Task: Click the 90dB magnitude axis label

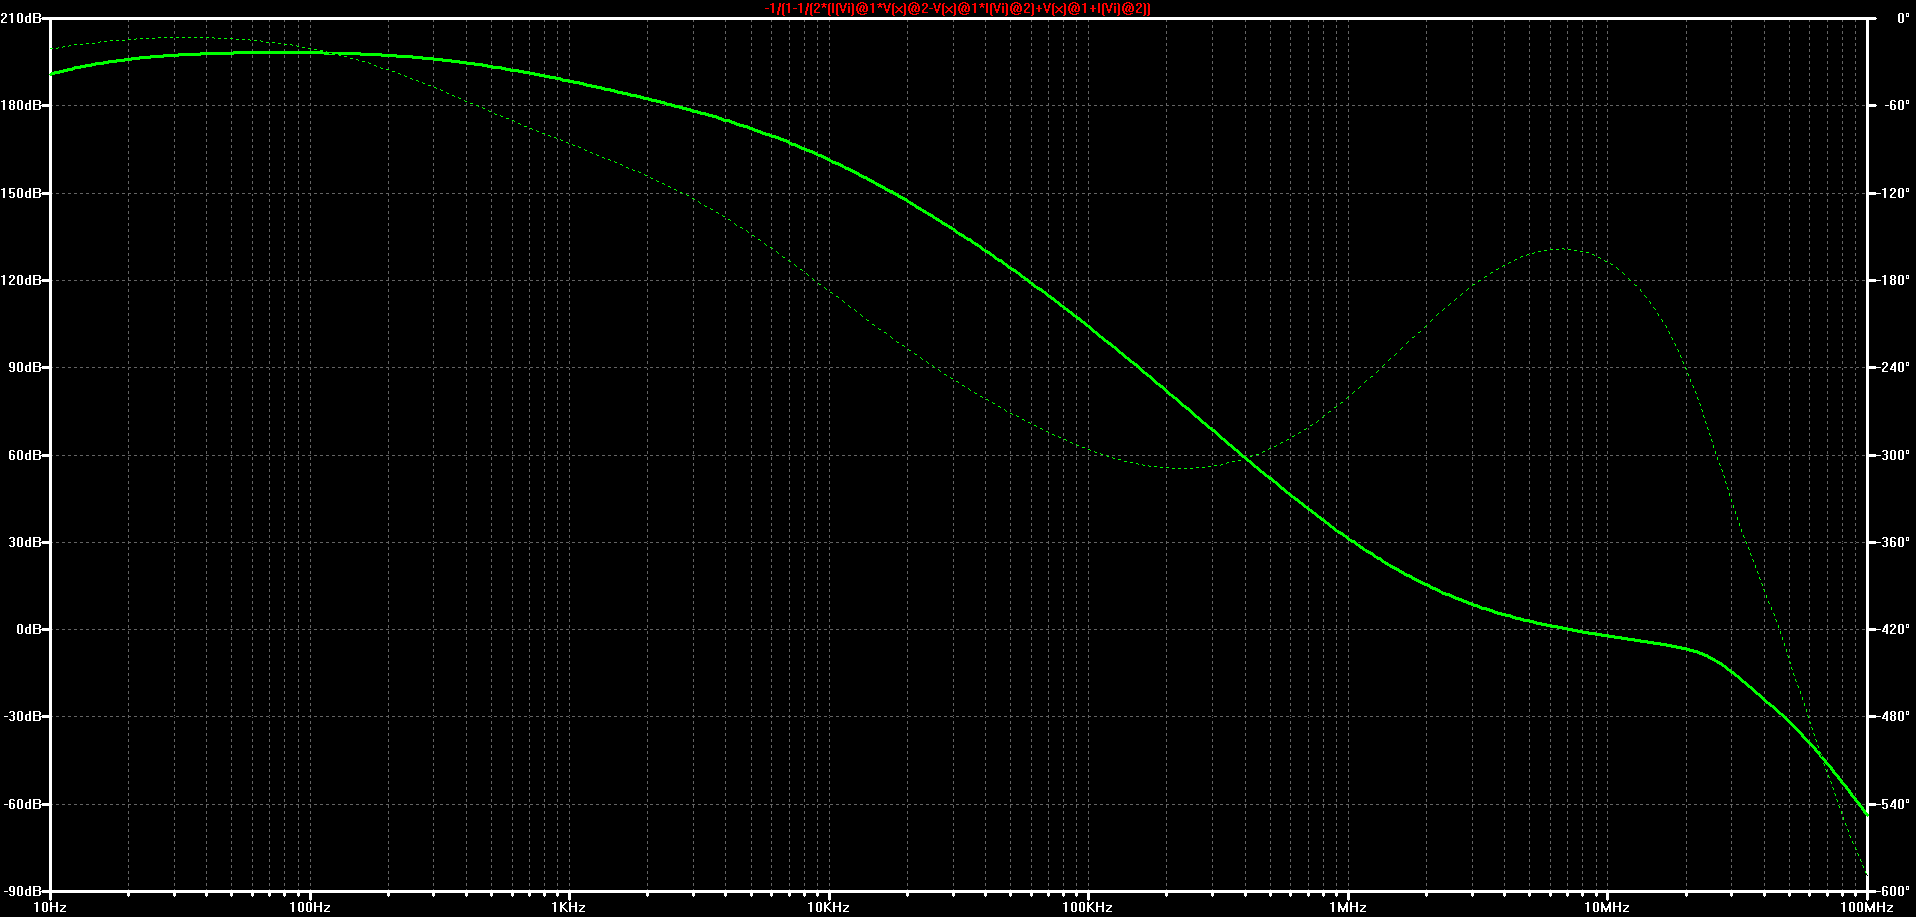Action: [25, 367]
